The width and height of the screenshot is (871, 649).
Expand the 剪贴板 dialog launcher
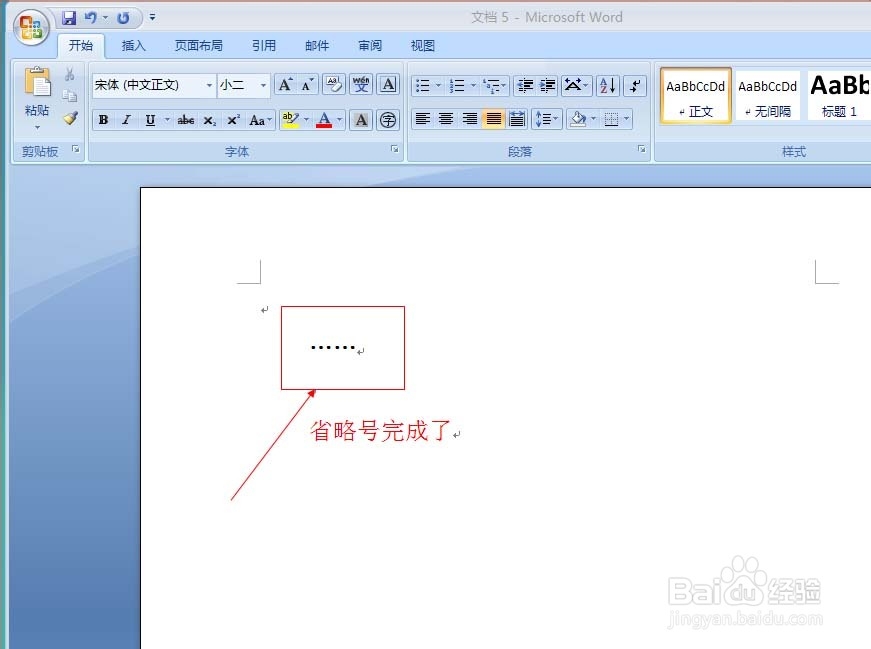[x=76, y=149]
